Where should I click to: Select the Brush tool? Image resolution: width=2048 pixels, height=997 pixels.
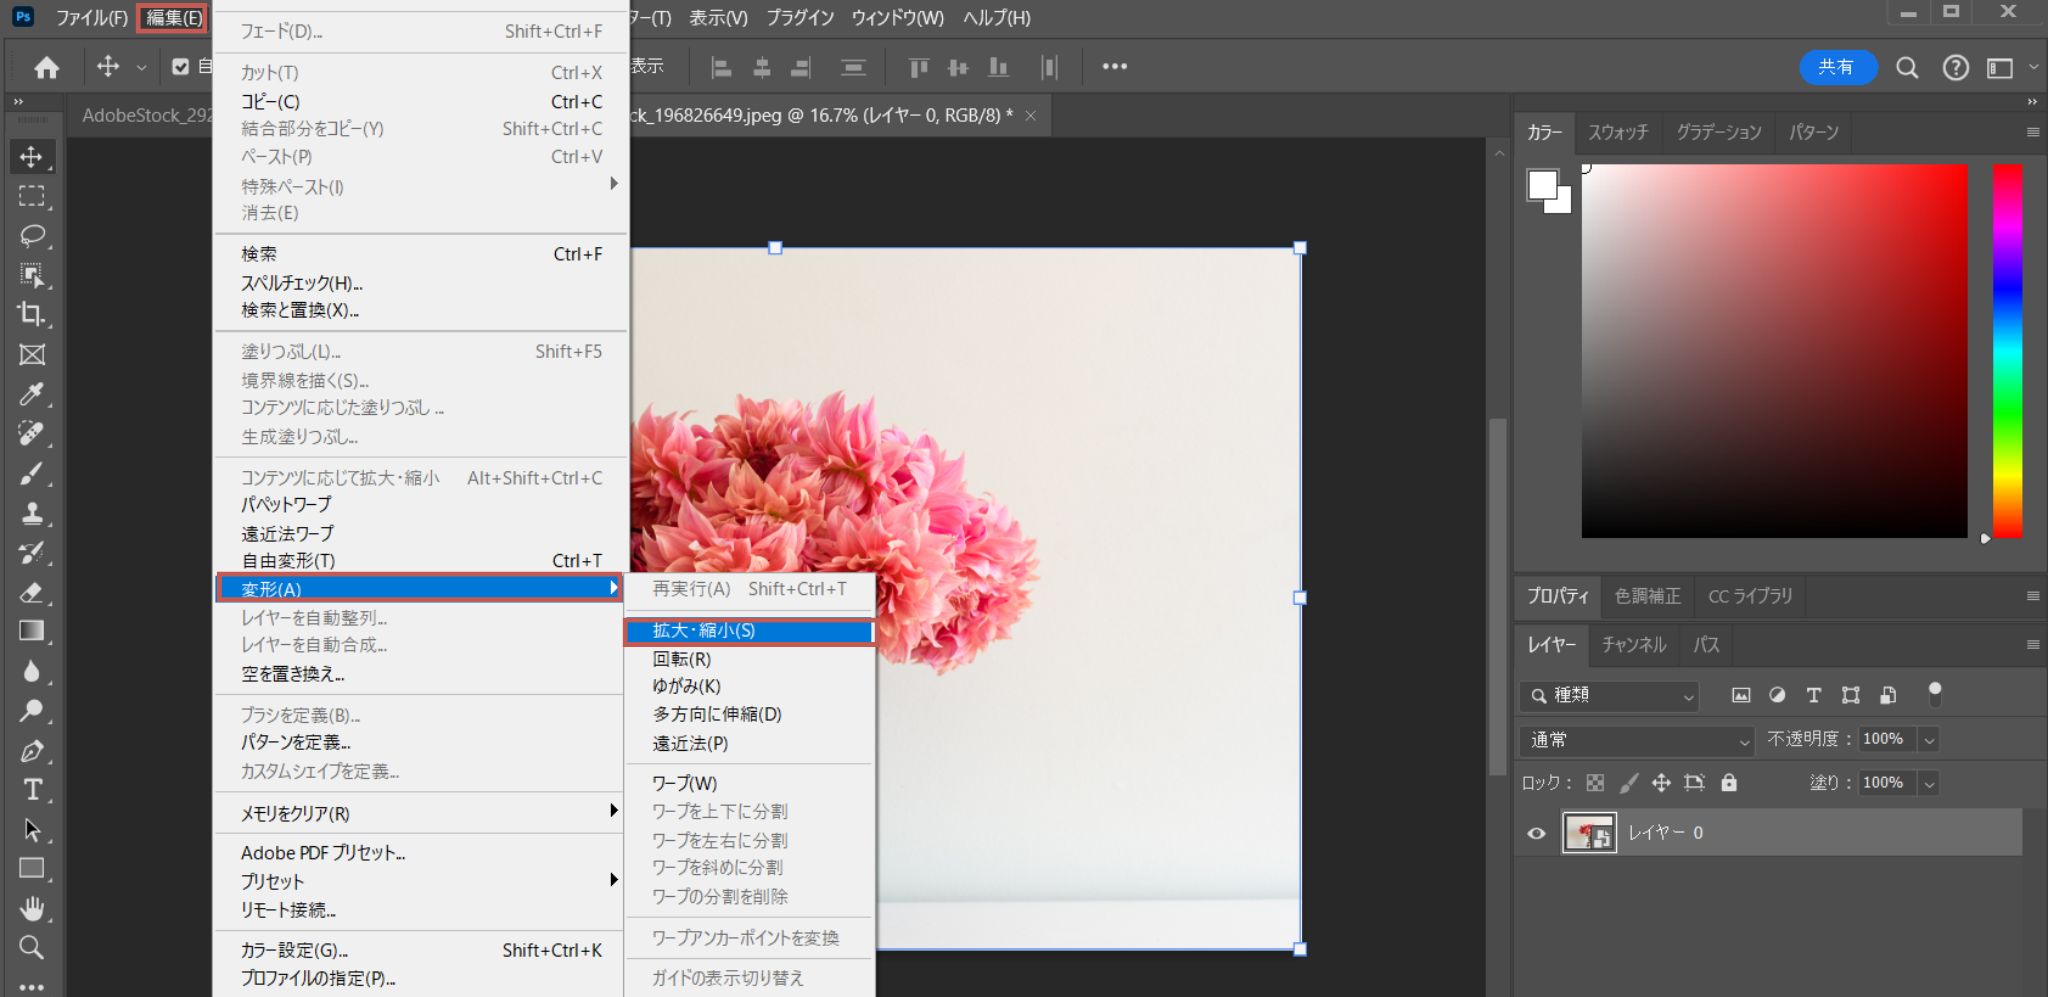click(x=31, y=473)
